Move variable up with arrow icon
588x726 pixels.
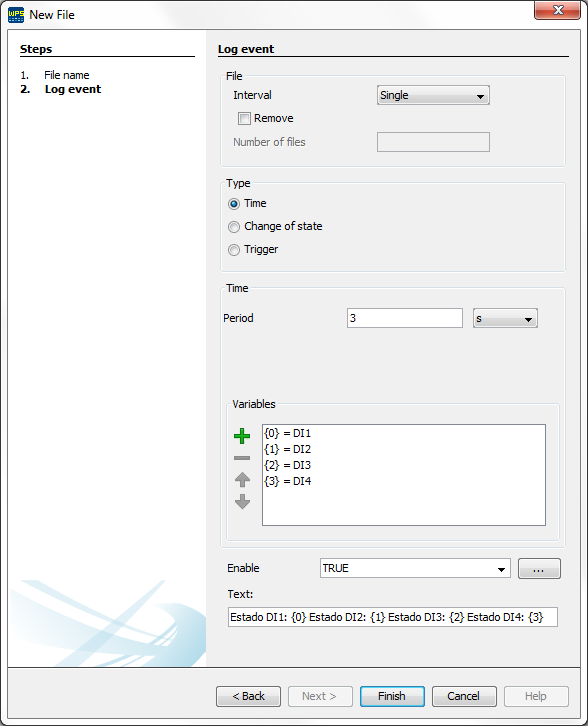pyautogui.click(x=242, y=480)
